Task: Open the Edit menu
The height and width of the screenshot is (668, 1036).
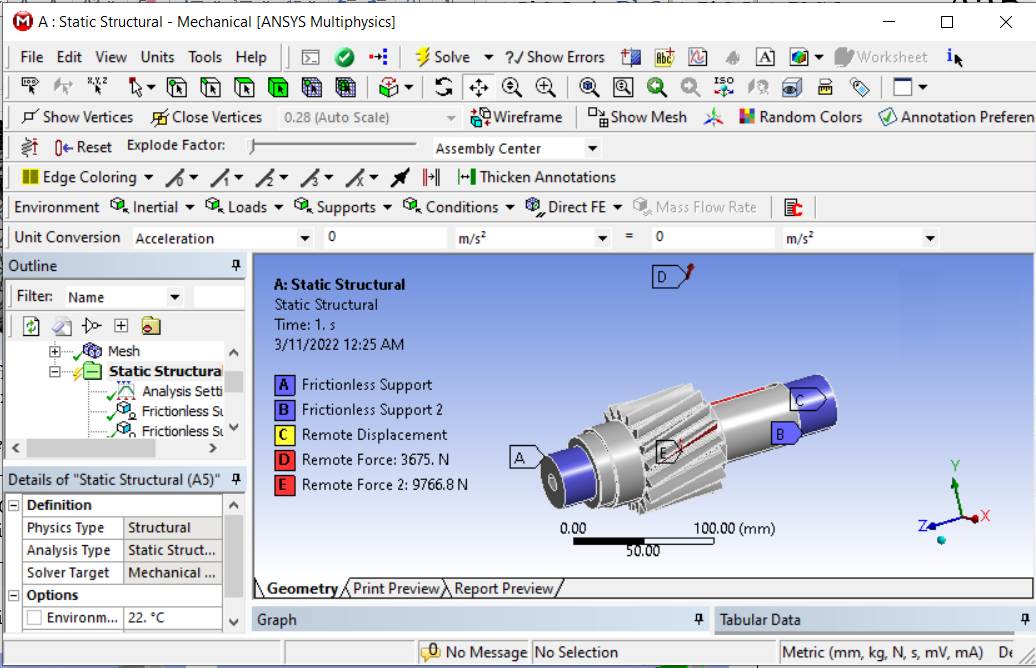Action: point(69,57)
